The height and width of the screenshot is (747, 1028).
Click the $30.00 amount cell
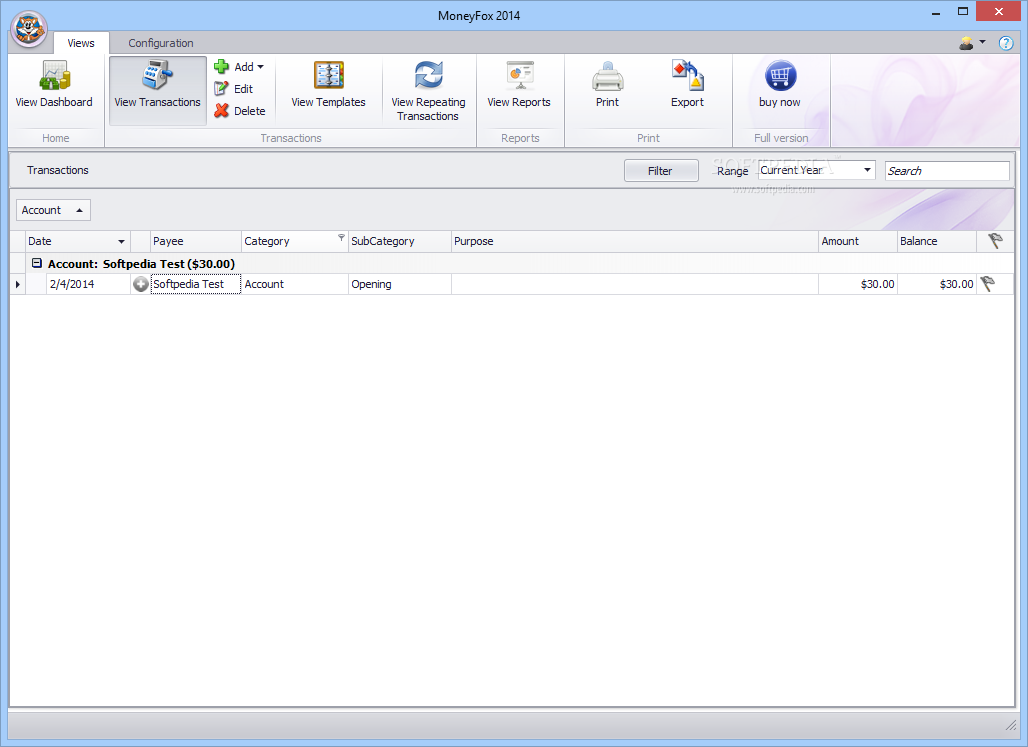858,284
